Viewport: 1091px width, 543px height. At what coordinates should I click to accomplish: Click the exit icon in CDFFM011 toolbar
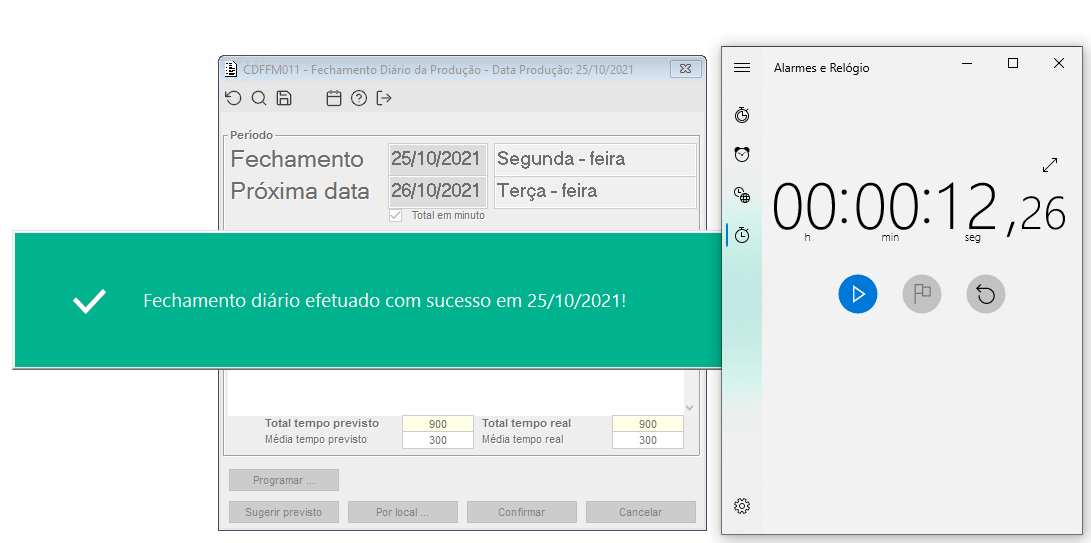(x=384, y=98)
